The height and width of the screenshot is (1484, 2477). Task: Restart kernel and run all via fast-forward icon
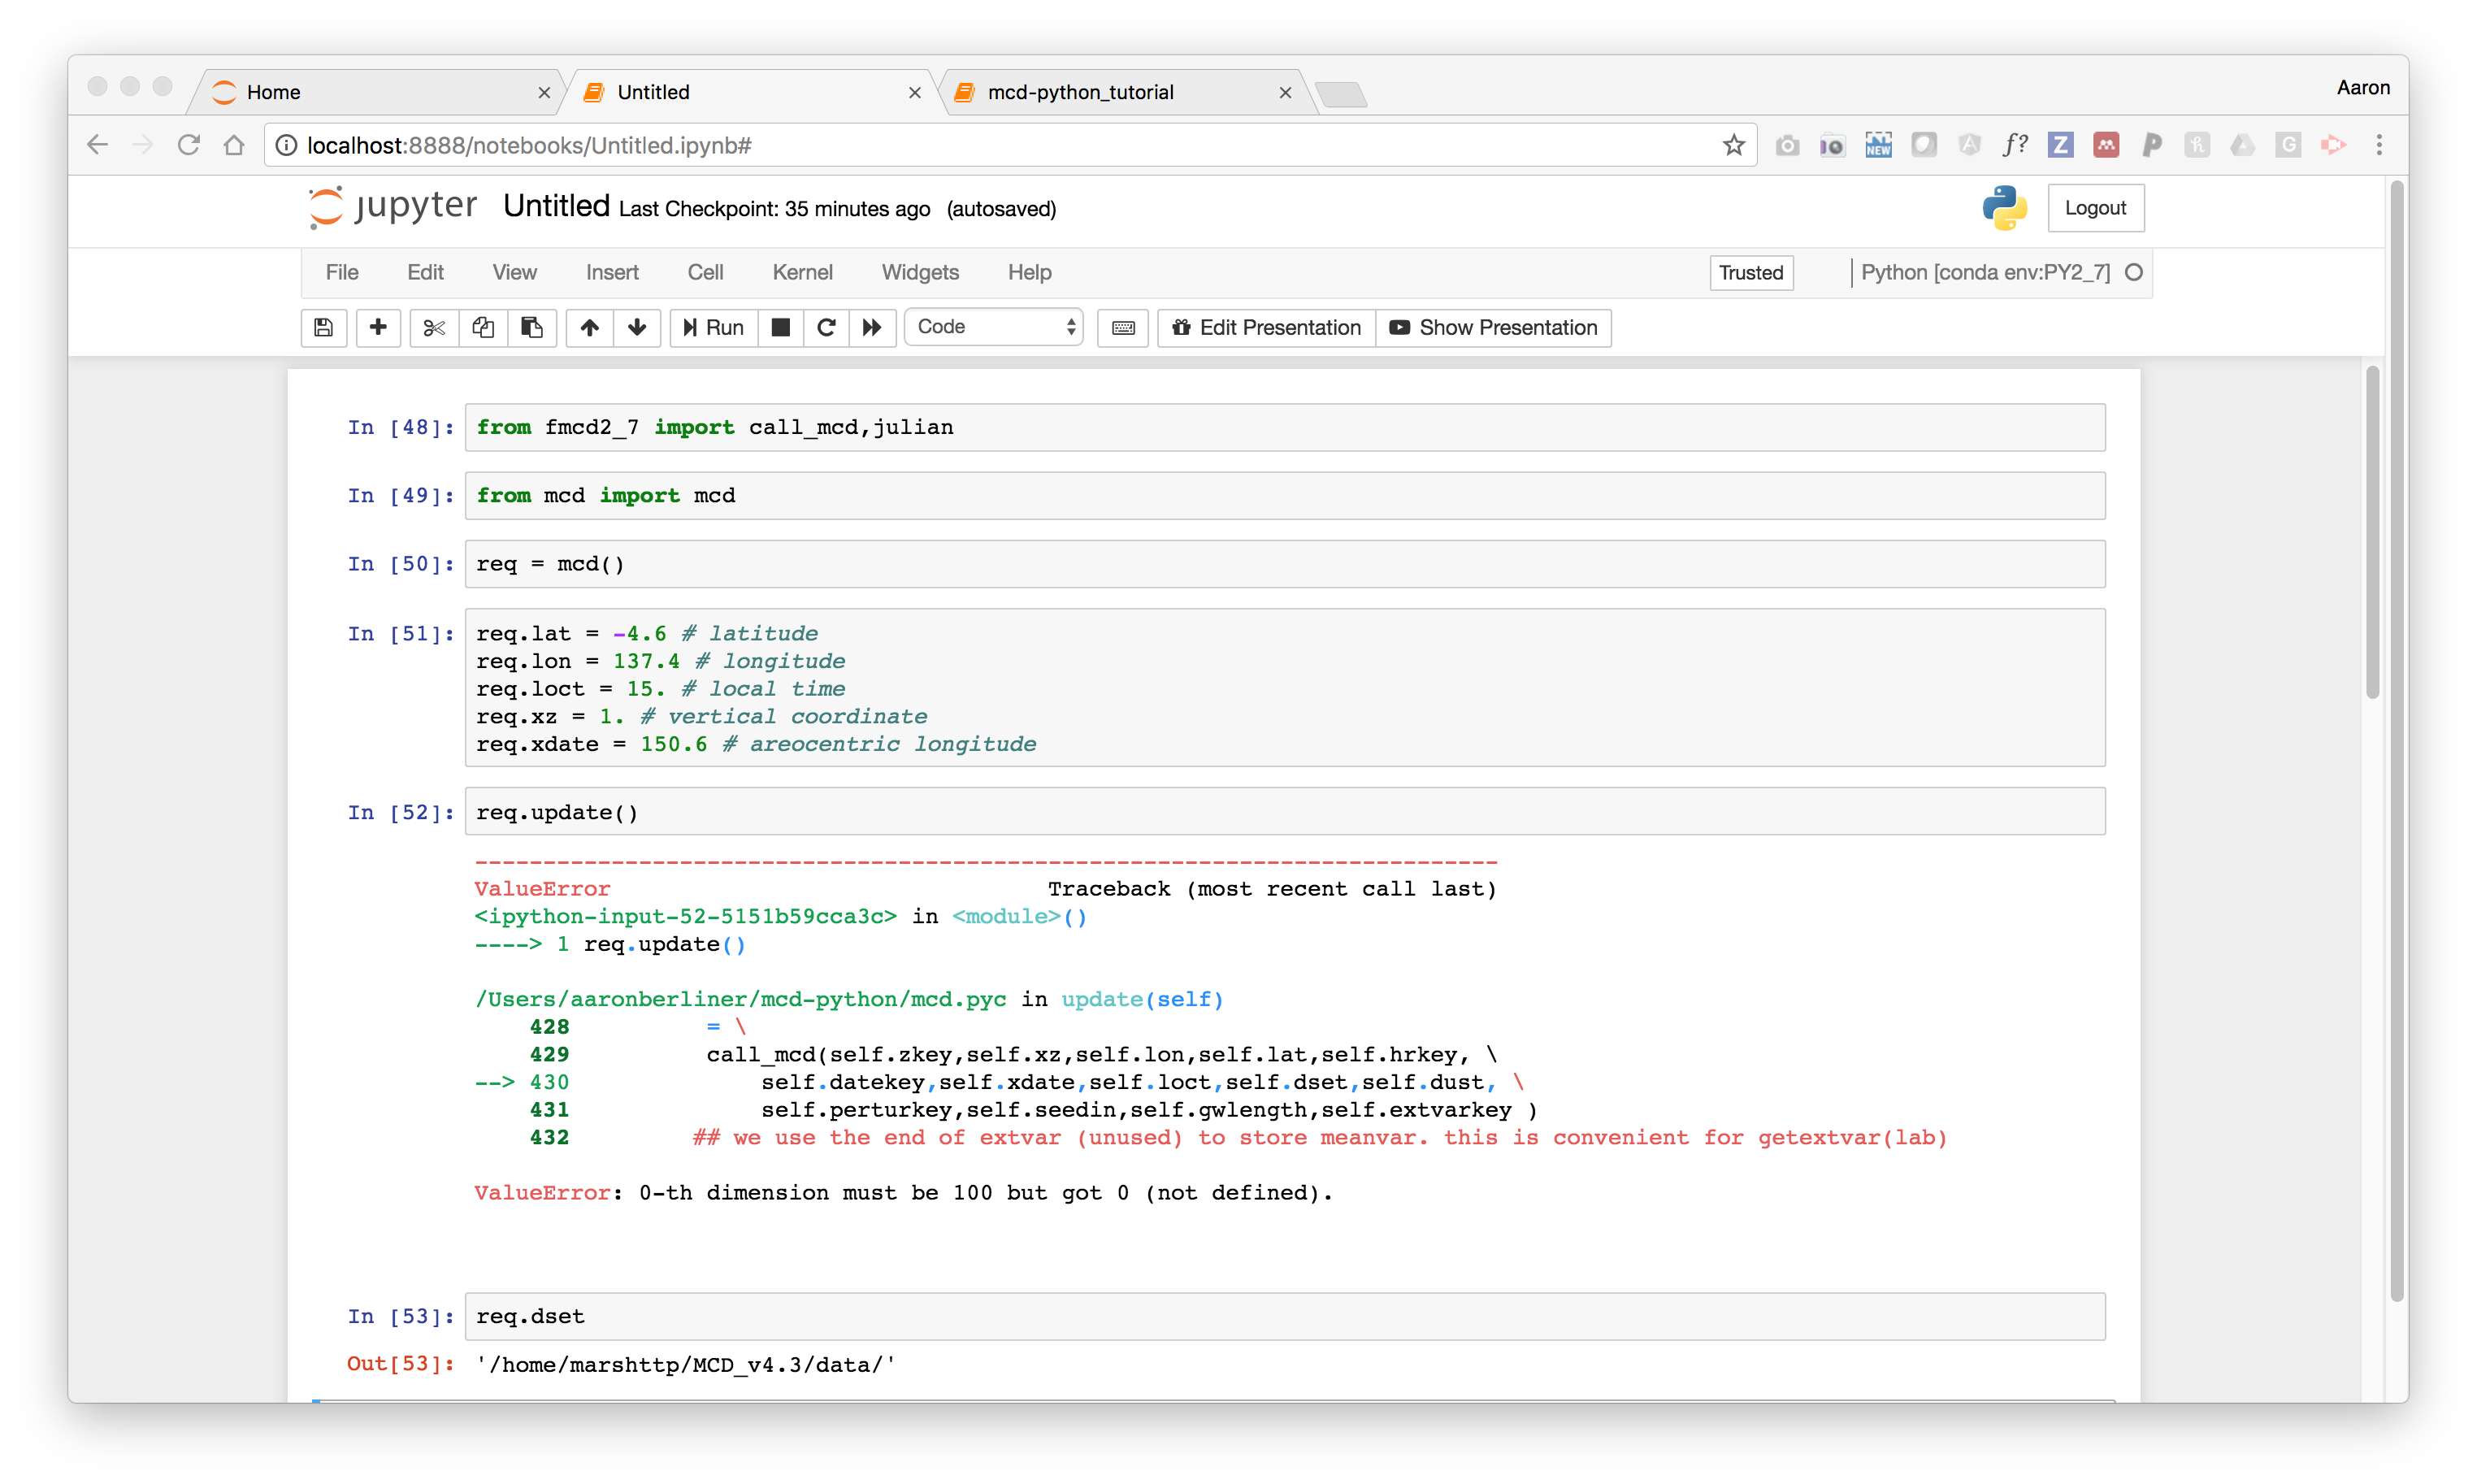click(x=871, y=327)
